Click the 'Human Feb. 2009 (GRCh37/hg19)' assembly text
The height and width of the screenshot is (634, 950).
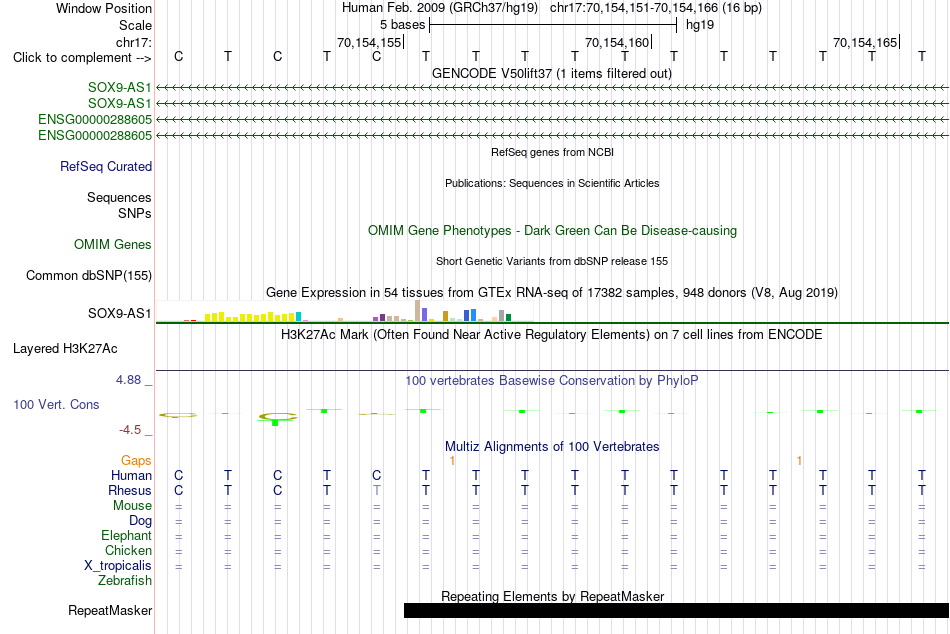click(x=440, y=8)
